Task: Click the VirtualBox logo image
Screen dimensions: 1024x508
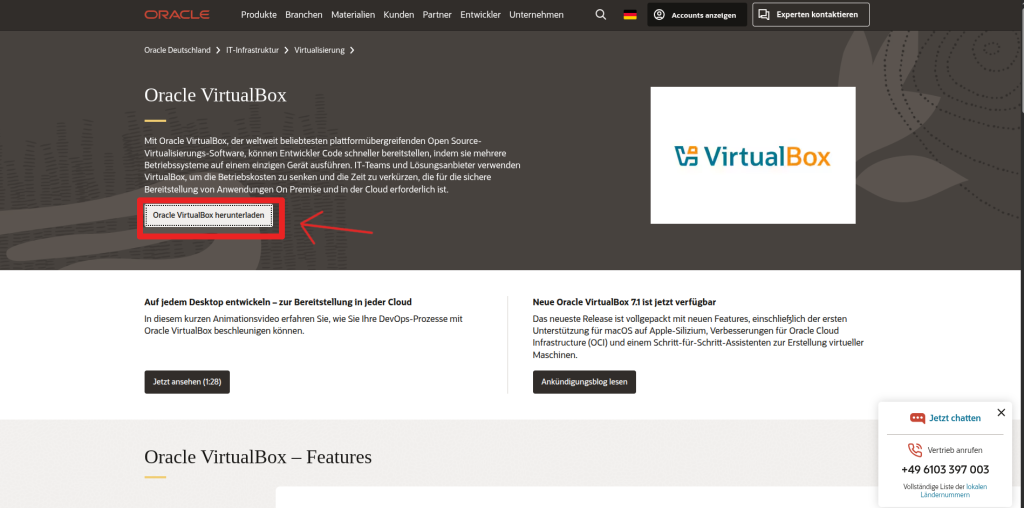Action: pyautogui.click(x=752, y=155)
